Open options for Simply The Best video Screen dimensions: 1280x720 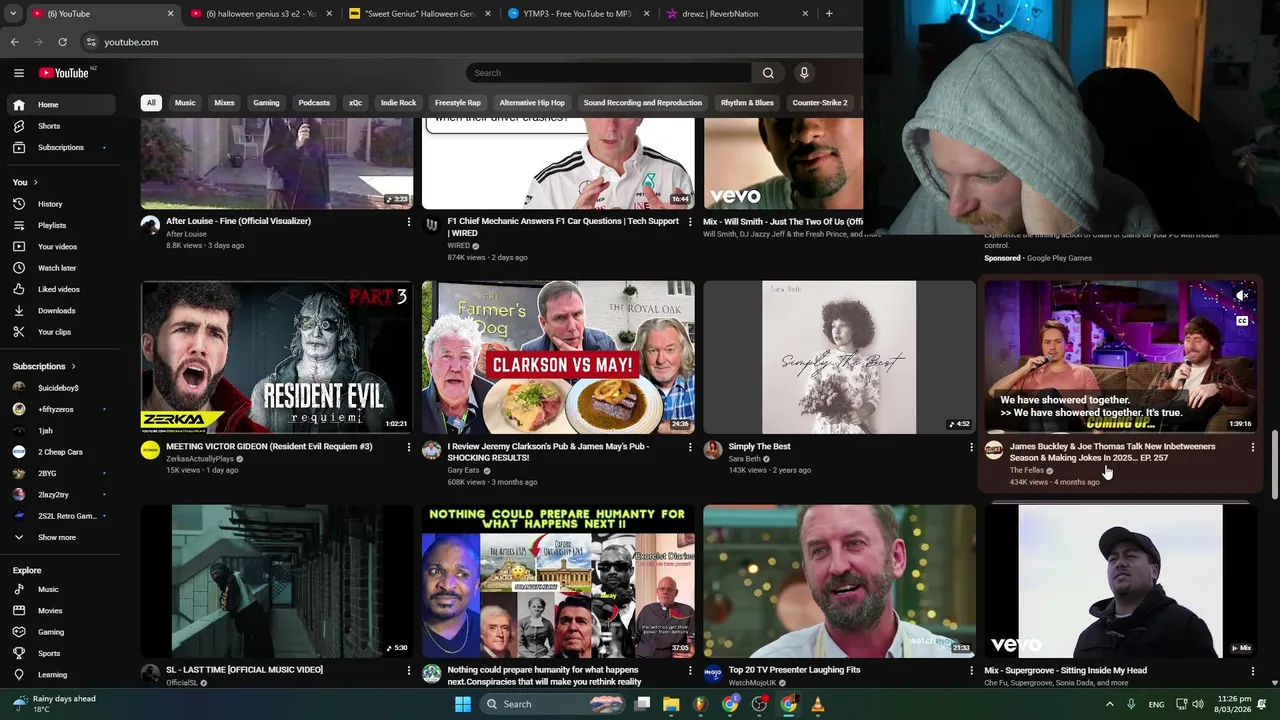click(x=970, y=447)
